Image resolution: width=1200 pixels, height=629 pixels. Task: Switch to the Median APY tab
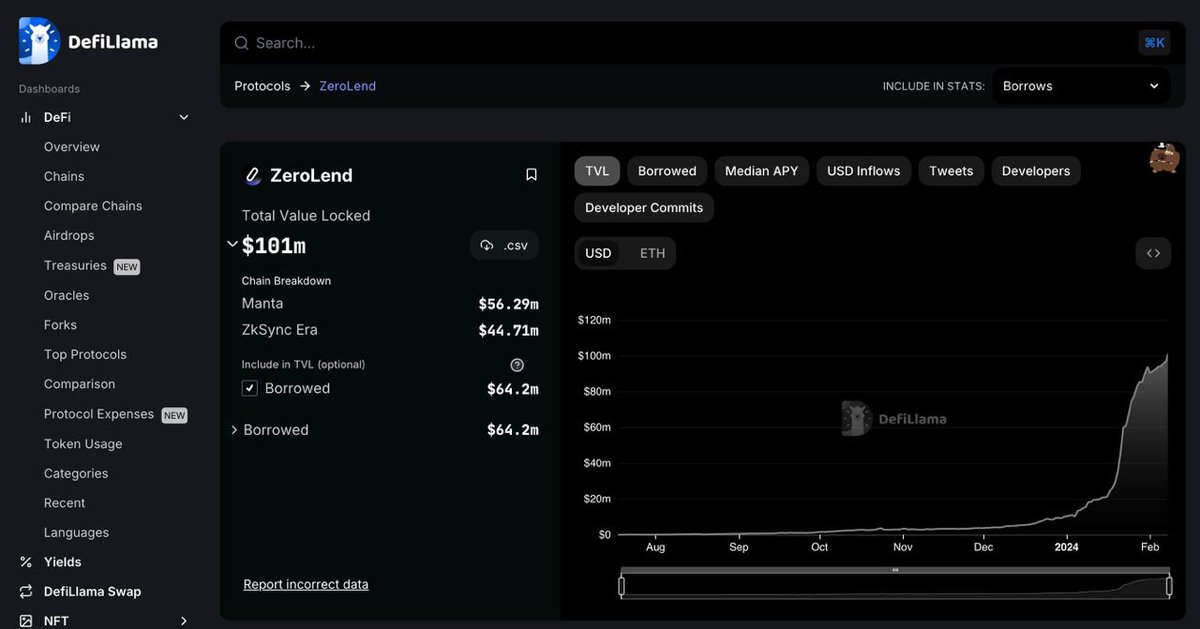[x=761, y=170]
